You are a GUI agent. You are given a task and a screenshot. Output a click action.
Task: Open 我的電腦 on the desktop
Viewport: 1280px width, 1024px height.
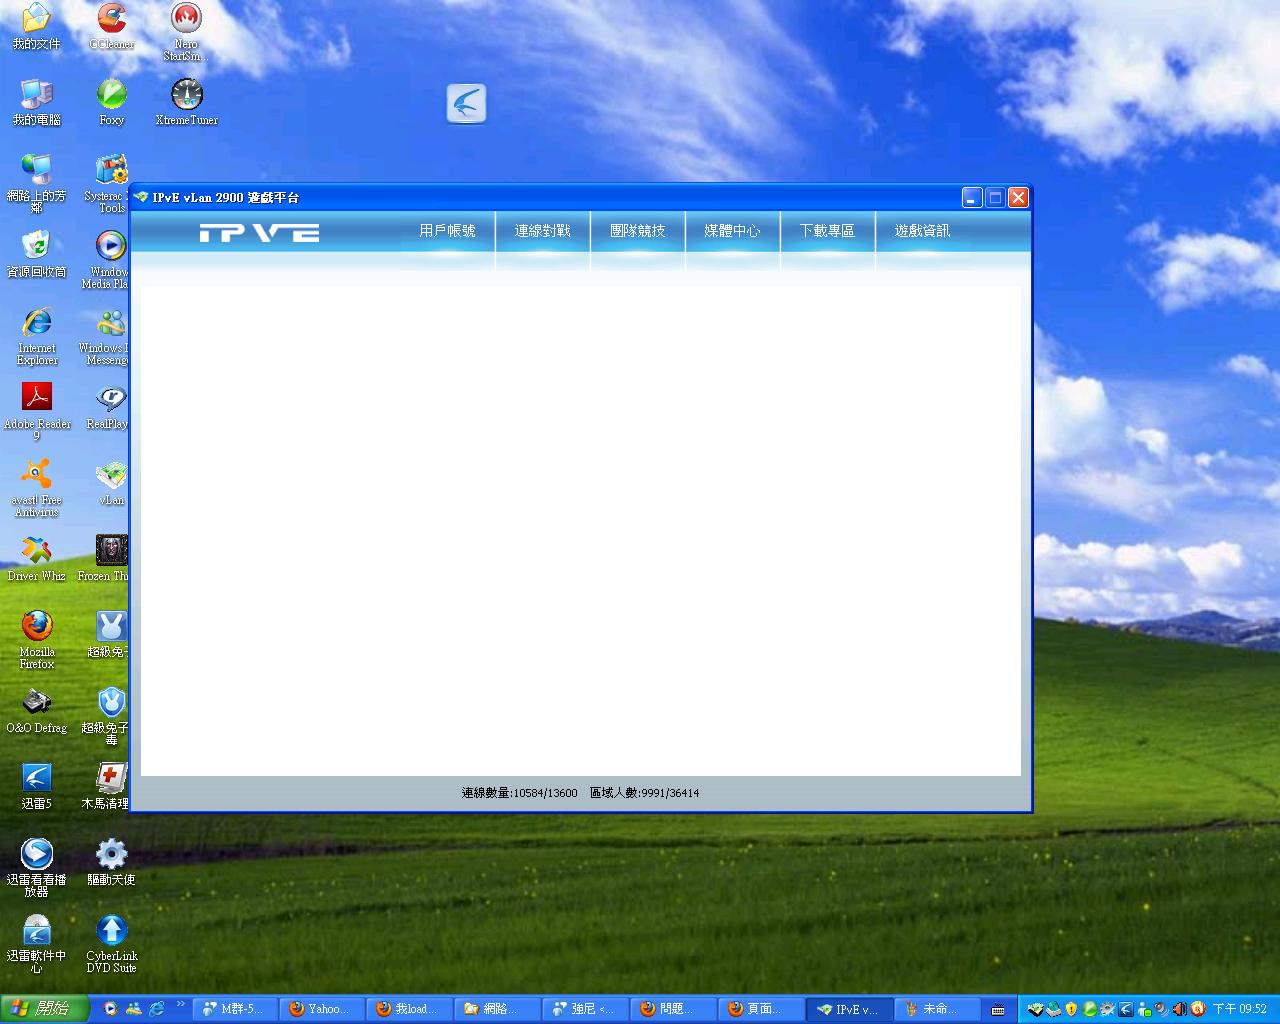[x=36, y=102]
